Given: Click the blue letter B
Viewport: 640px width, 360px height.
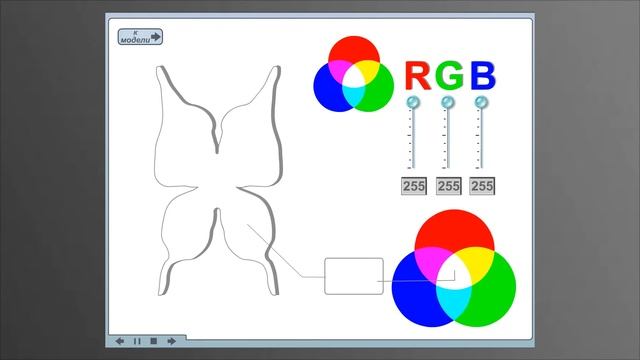Looking at the screenshot, I should click(x=483, y=76).
